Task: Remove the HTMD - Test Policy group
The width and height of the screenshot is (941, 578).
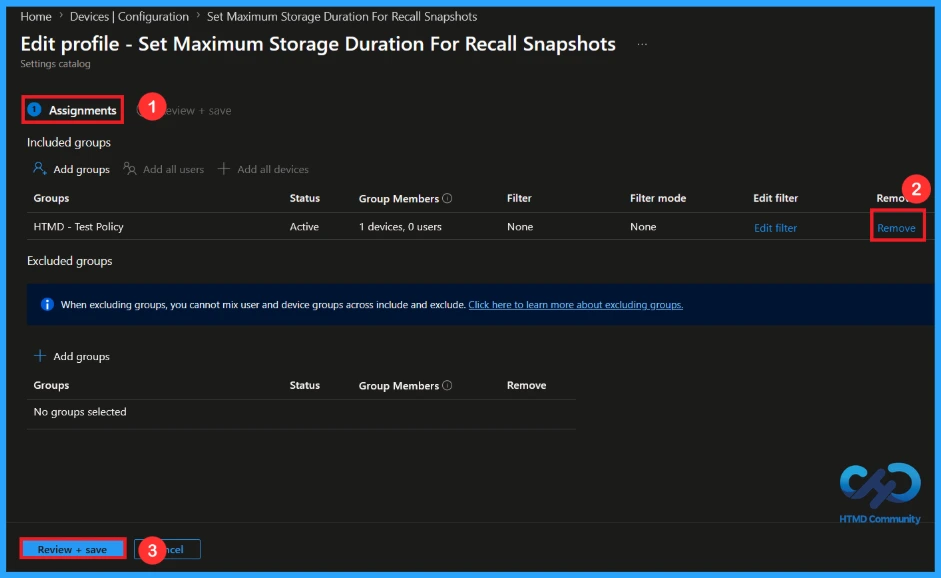Action: click(897, 228)
